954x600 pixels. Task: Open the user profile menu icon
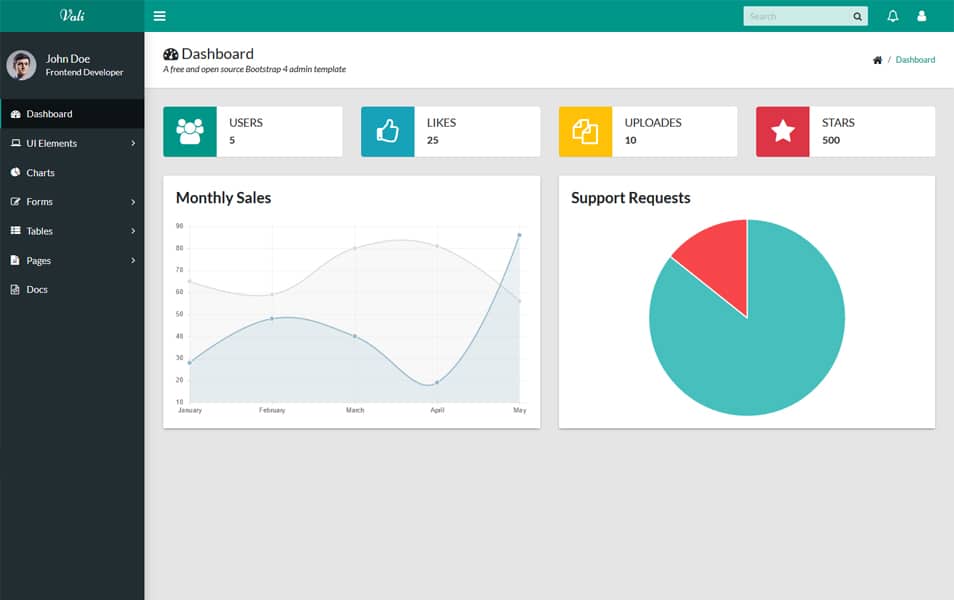(x=922, y=16)
